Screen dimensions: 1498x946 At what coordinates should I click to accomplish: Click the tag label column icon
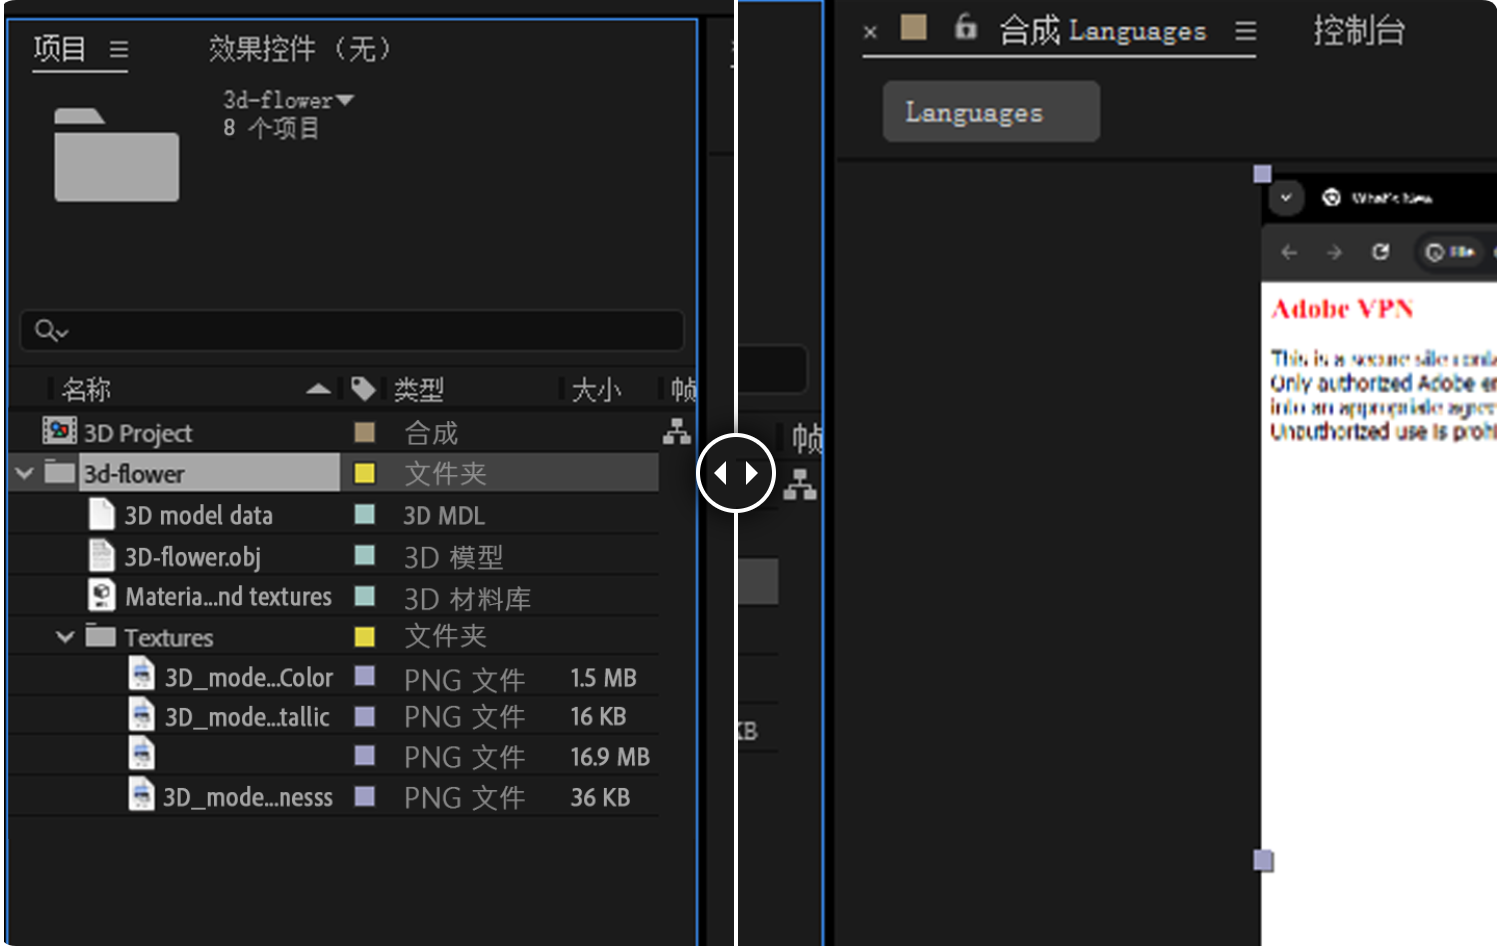pos(363,389)
